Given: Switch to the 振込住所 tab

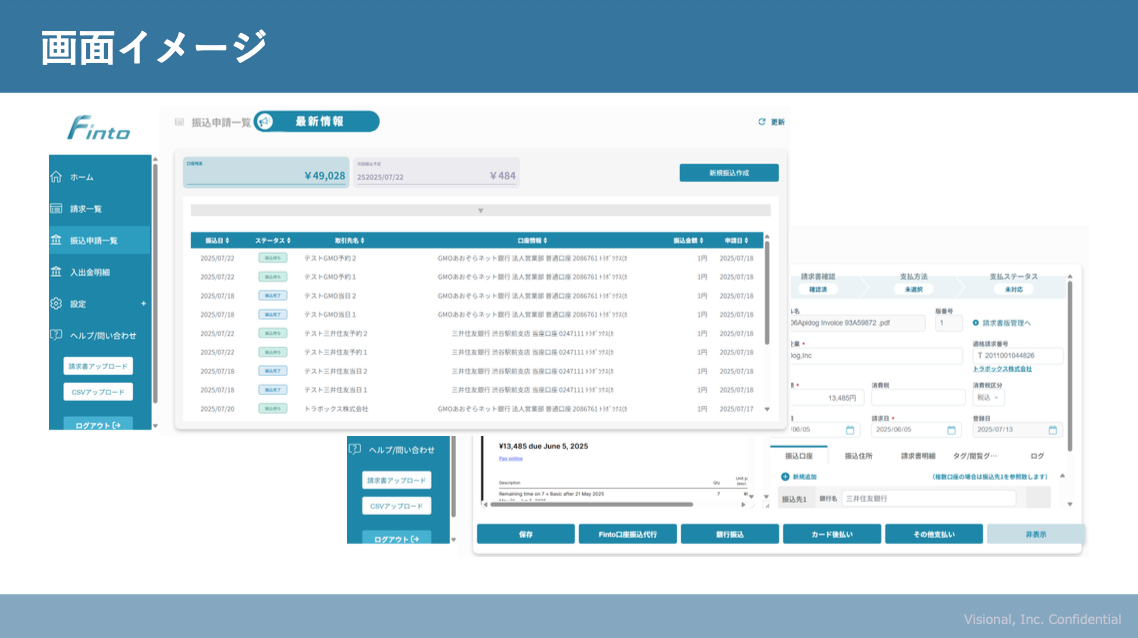Looking at the screenshot, I should 860,454.
